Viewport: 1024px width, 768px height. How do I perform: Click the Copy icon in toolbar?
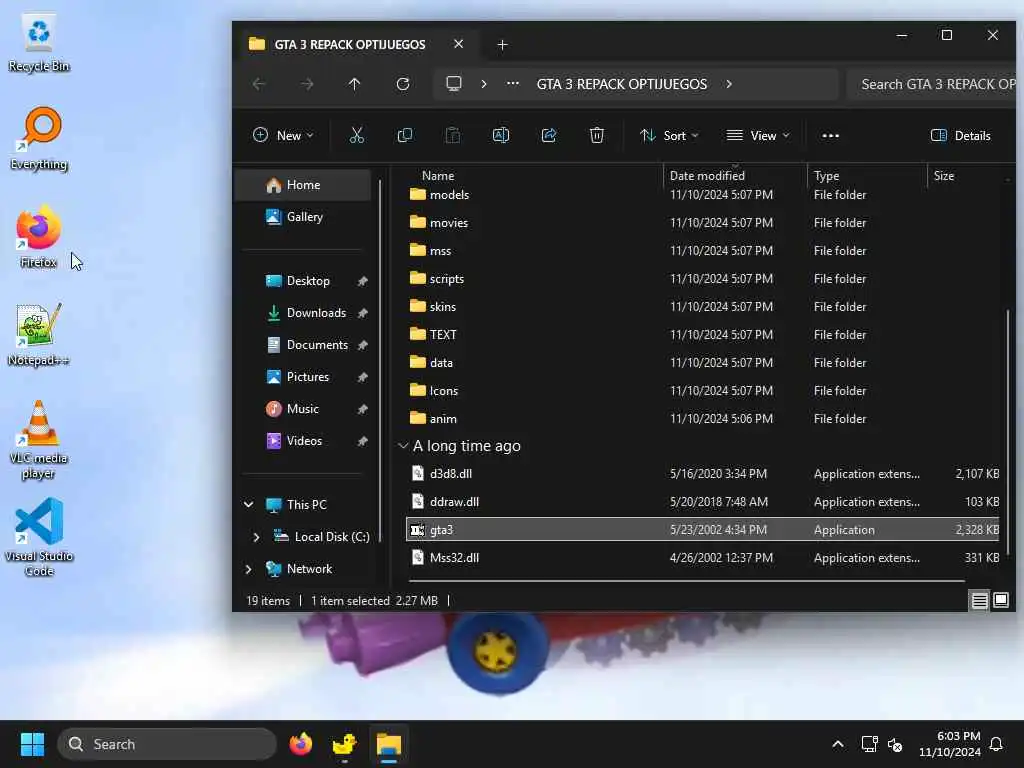(405, 135)
